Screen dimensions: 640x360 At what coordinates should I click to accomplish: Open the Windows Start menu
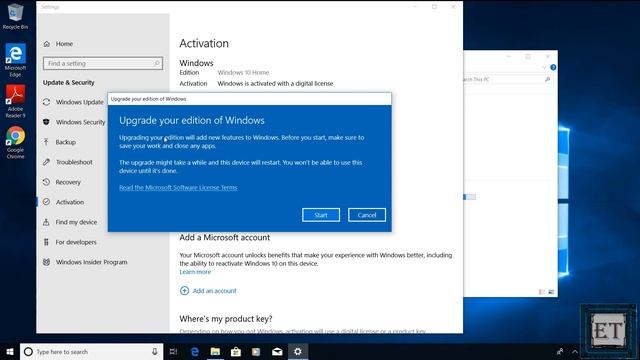coord(10,351)
